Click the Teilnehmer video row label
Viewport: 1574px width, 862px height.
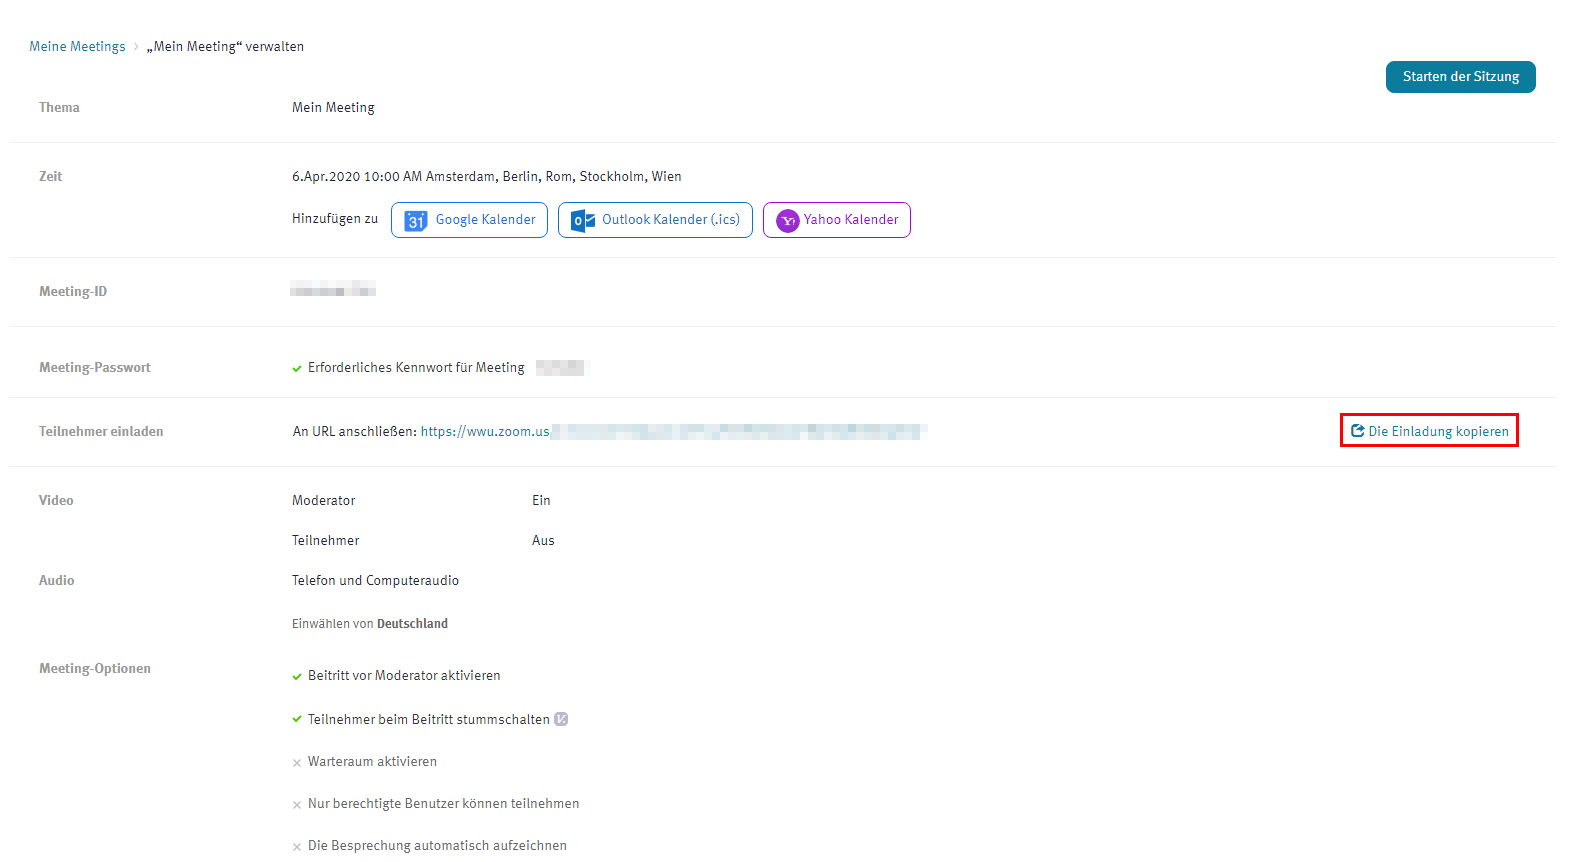pyautogui.click(x=325, y=540)
